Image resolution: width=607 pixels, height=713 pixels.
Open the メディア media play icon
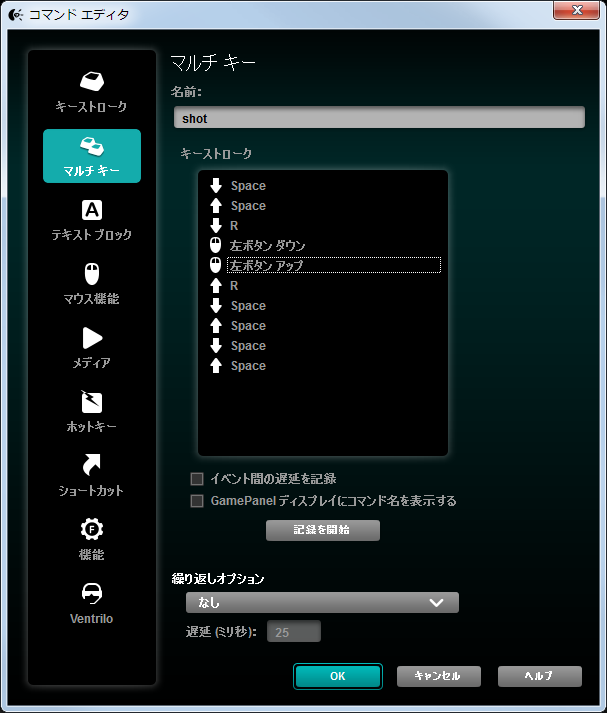click(92, 338)
